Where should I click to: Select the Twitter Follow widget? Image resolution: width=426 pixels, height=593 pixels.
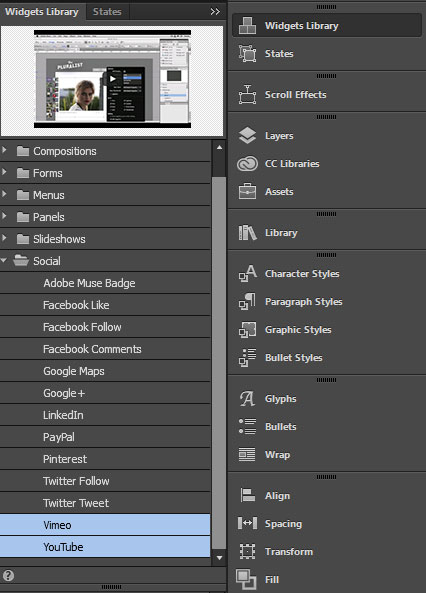pyautogui.click(x=105, y=481)
